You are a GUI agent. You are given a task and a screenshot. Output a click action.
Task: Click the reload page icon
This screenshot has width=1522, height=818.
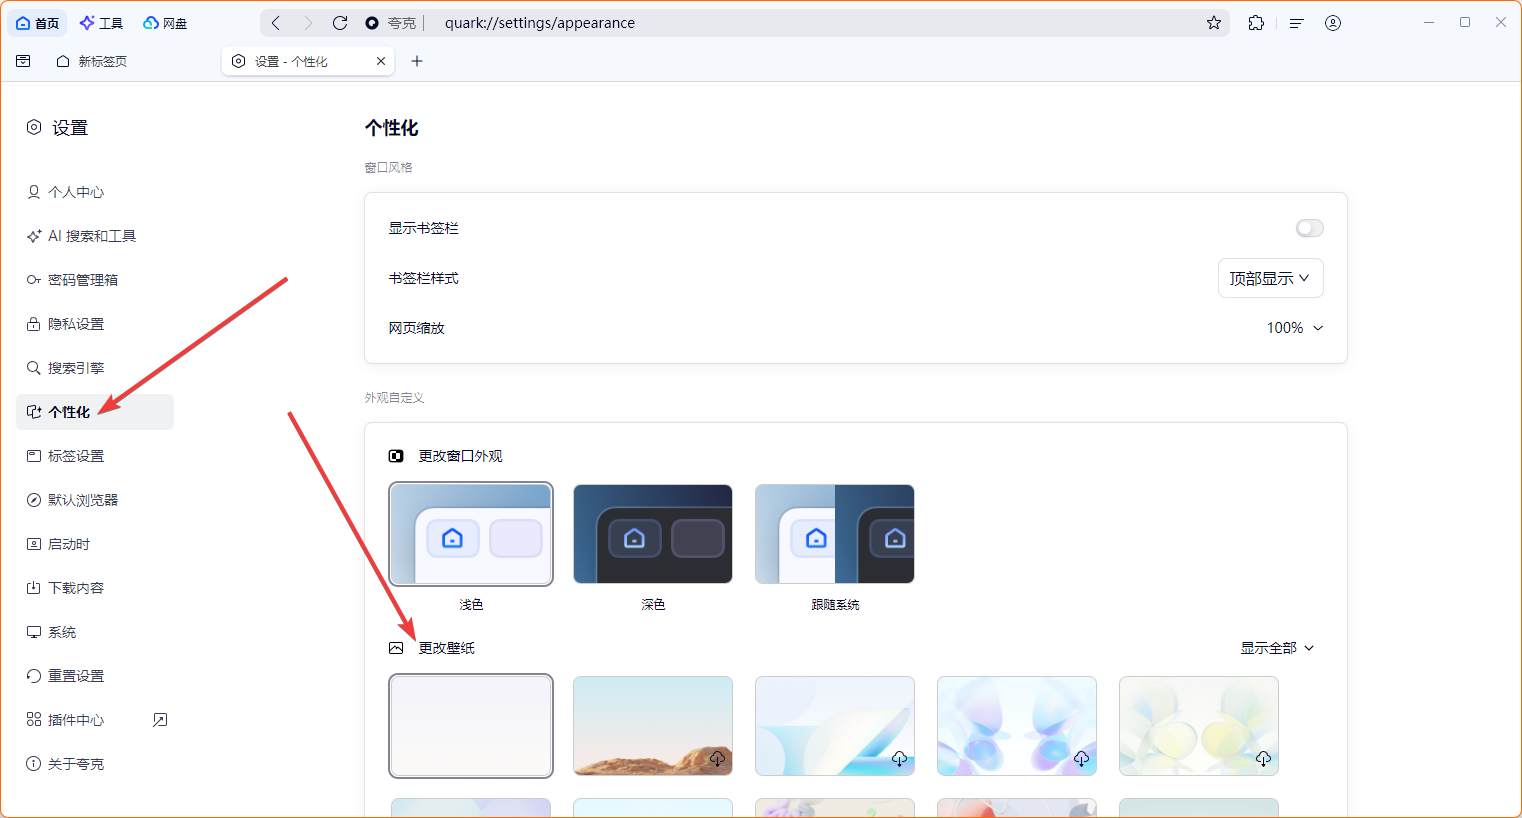(340, 23)
